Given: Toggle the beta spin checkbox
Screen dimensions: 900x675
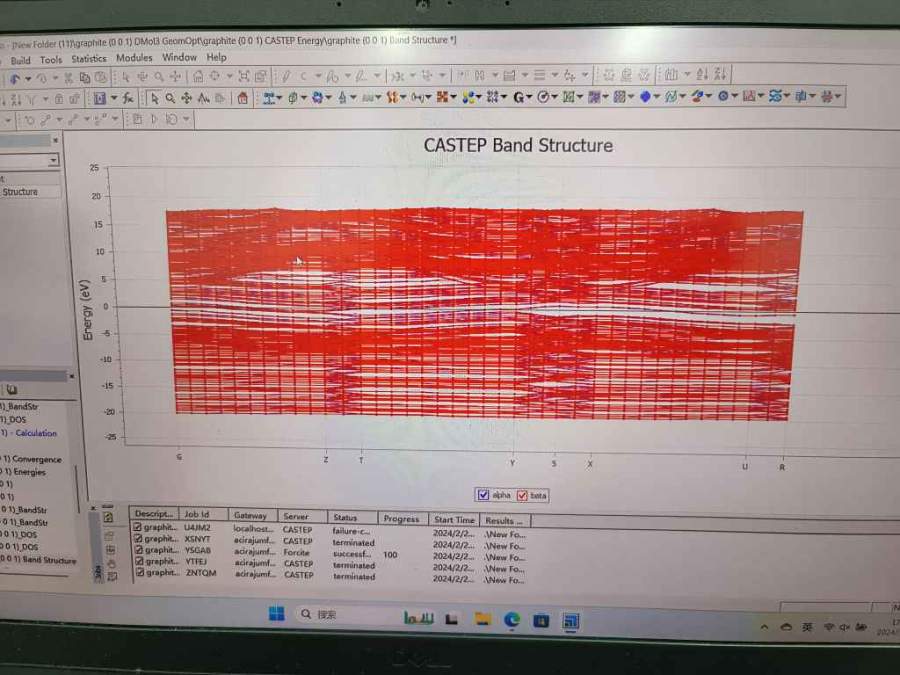Looking at the screenshot, I should click(x=522, y=495).
